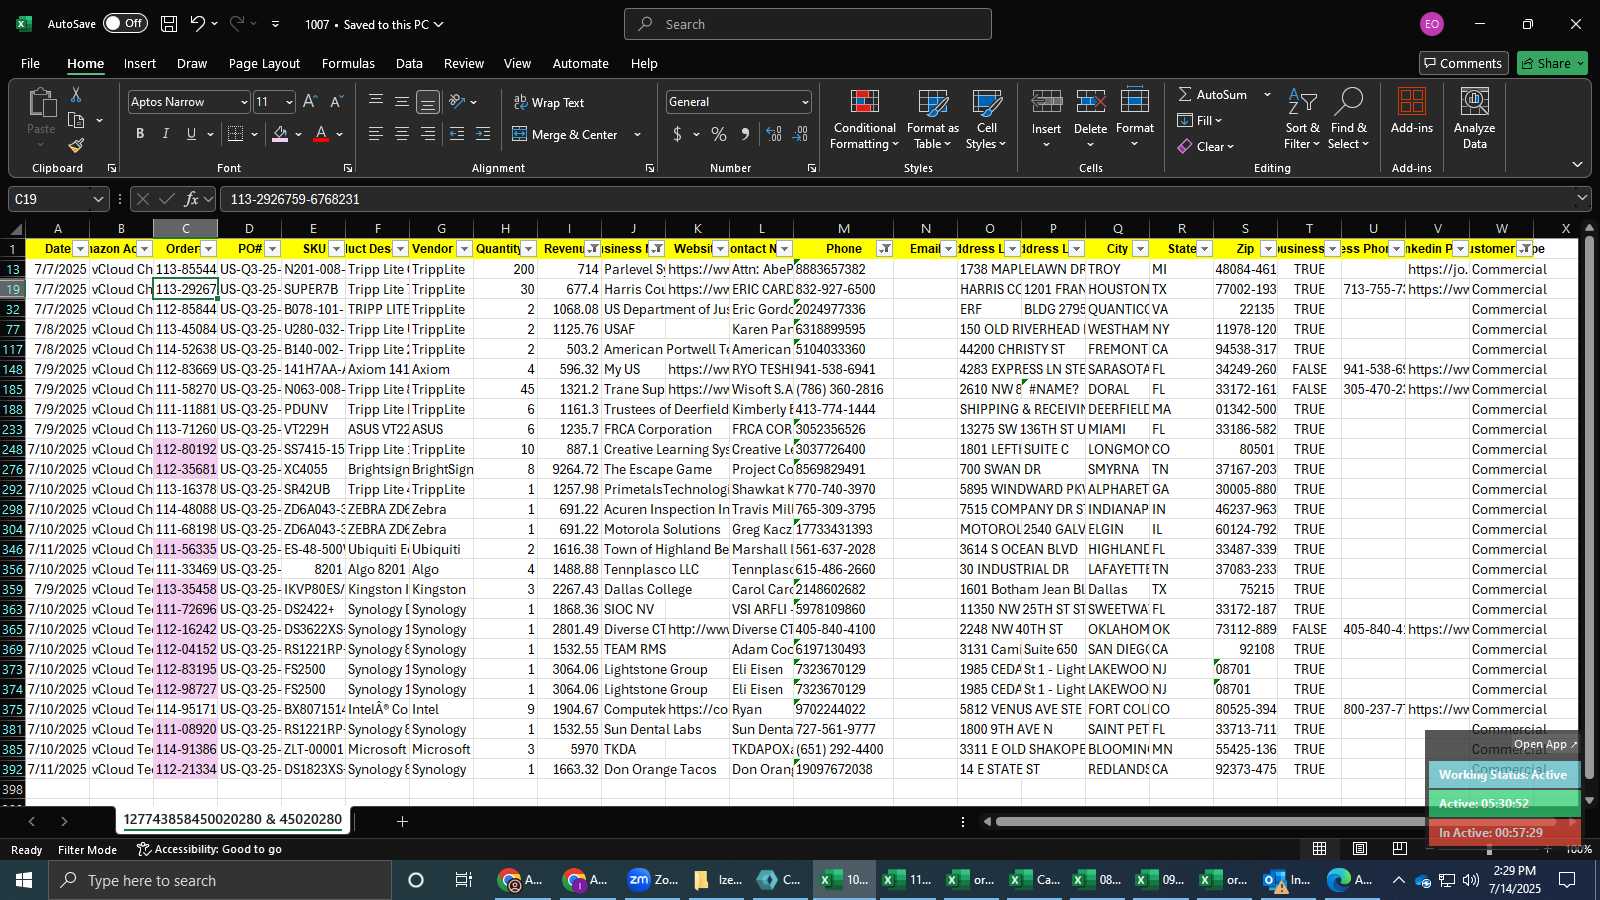Click the Decrease Indent icon
Screen dimensions: 1600x900
[x=457, y=134]
